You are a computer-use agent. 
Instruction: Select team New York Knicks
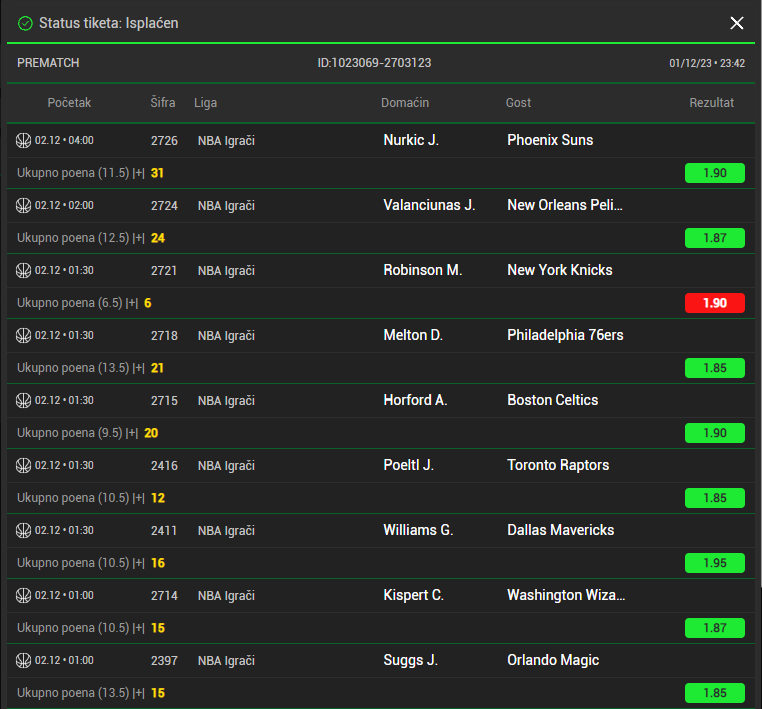click(560, 270)
